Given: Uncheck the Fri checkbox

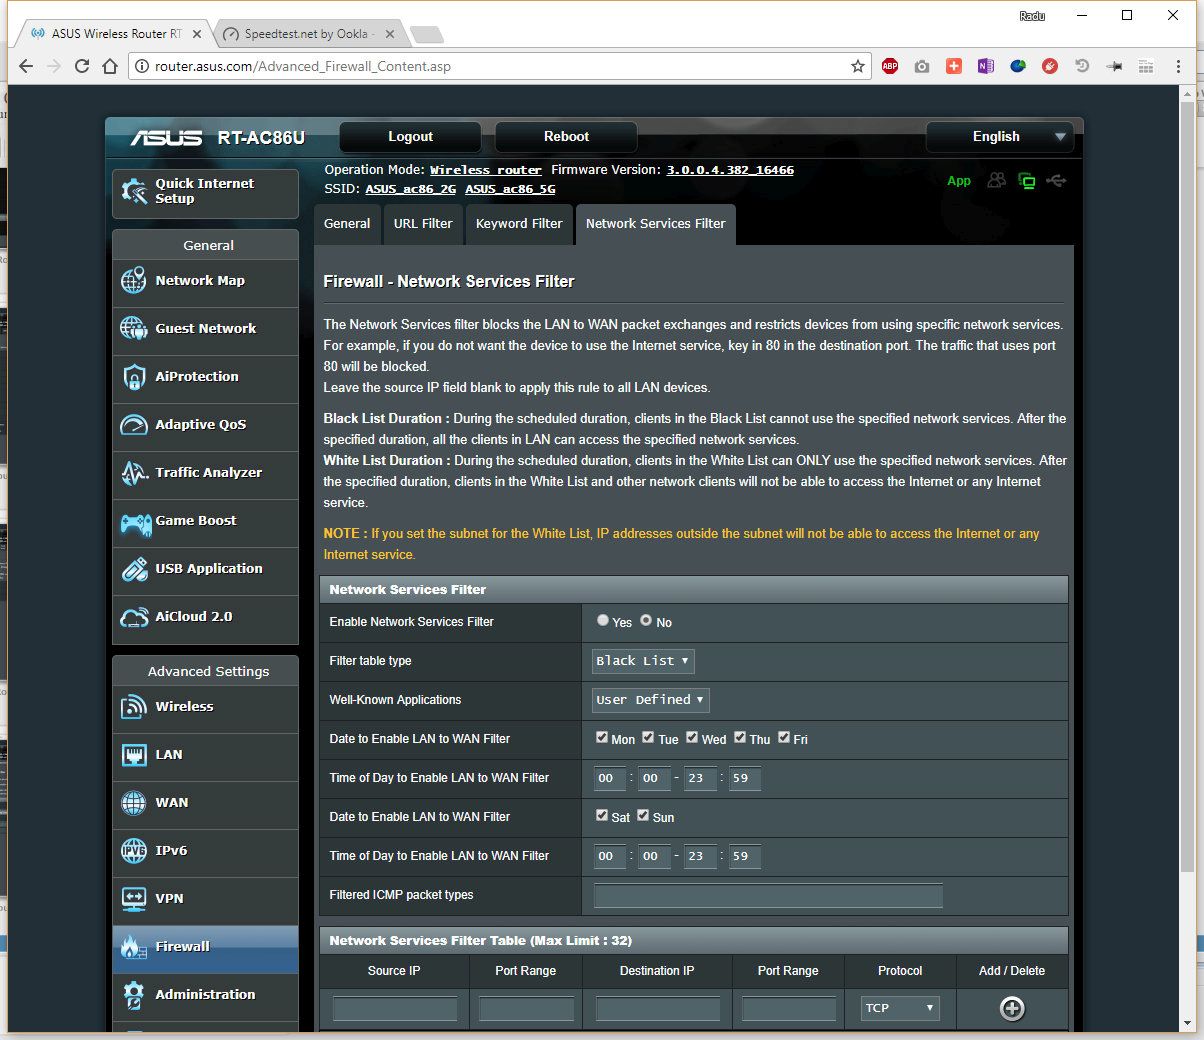Looking at the screenshot, I should tap(784, 738).
